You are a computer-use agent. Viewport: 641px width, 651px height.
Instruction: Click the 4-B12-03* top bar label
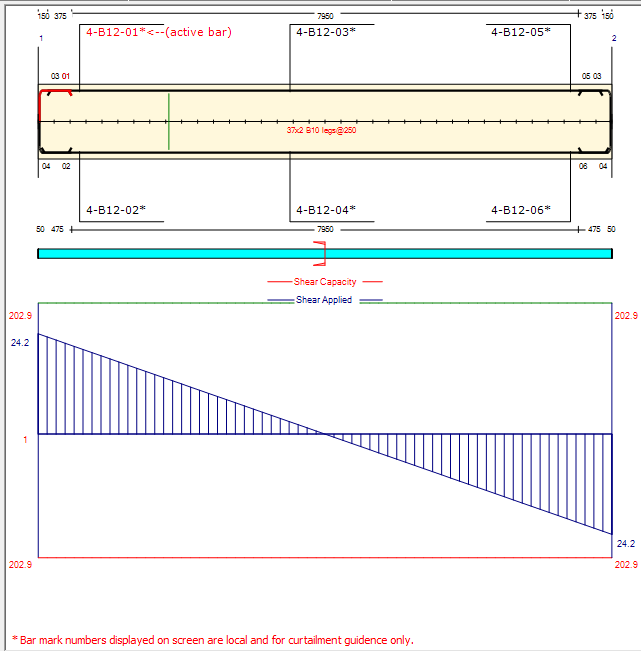click(326, 32)
